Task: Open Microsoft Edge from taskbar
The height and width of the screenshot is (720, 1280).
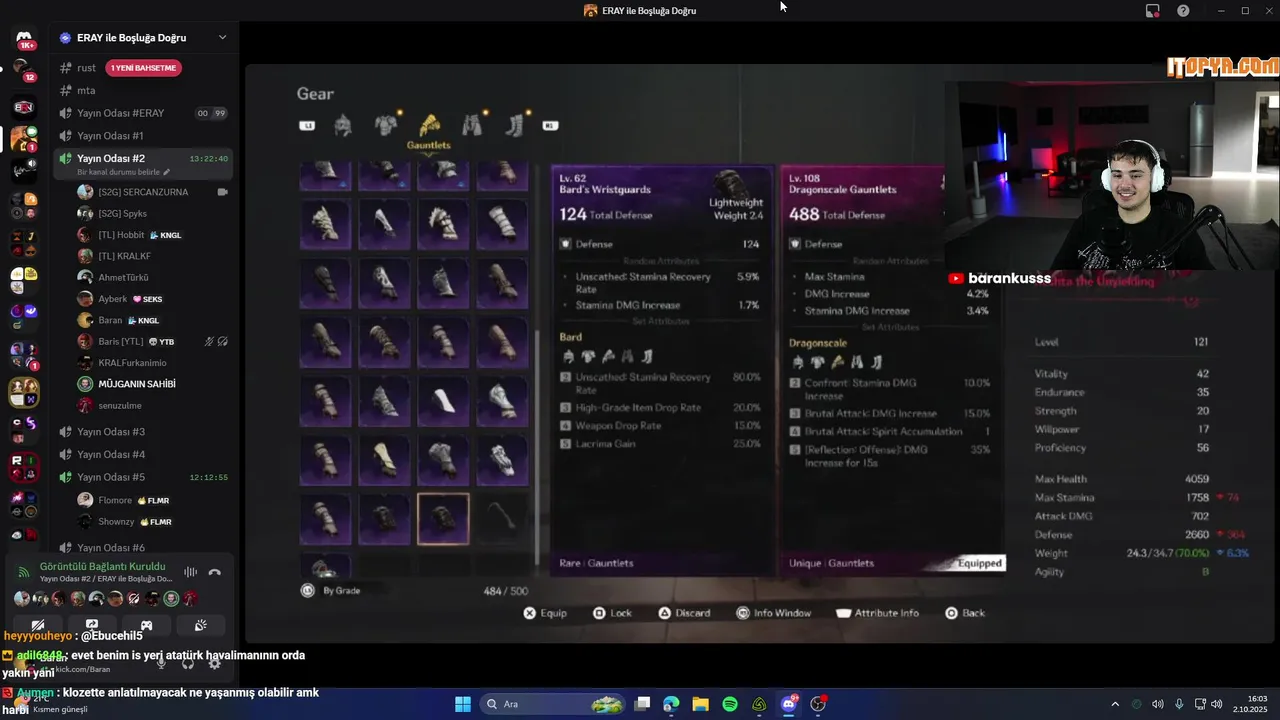Action: (671, 704)
